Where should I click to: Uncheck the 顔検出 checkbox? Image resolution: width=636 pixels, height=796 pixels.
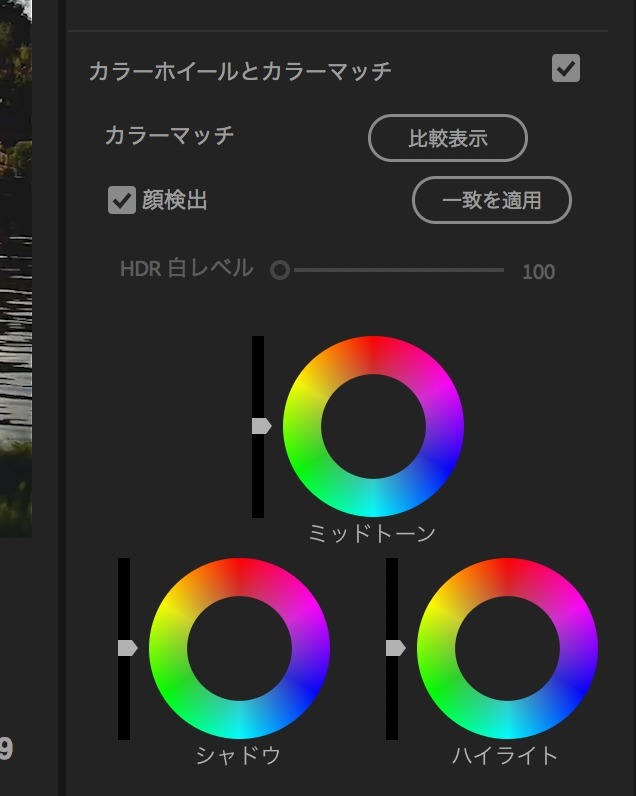122,200
